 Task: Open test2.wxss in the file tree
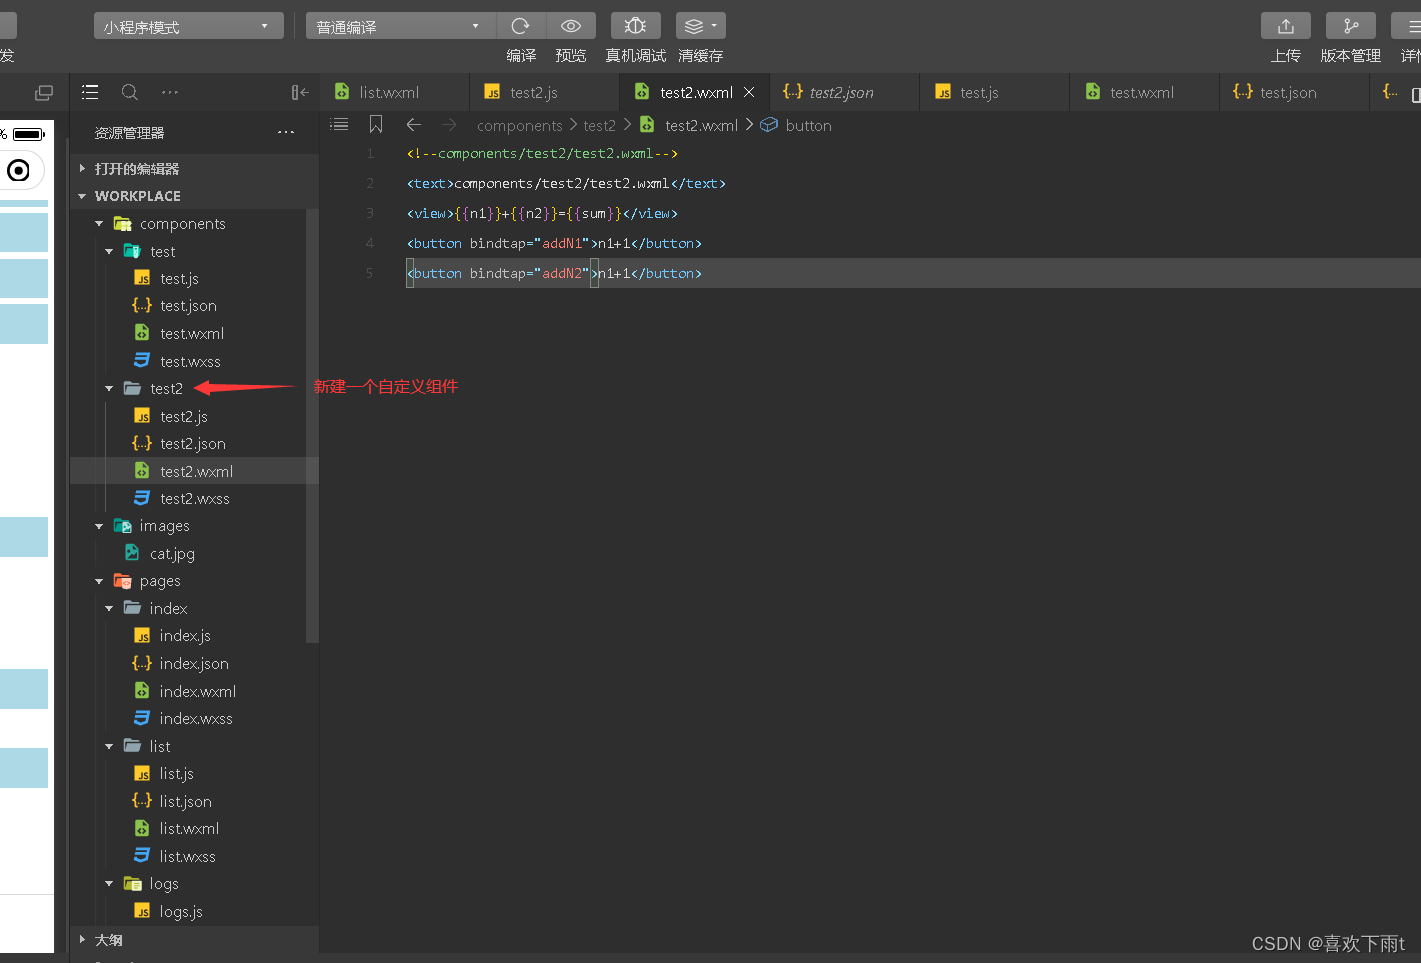coord(195,498)
